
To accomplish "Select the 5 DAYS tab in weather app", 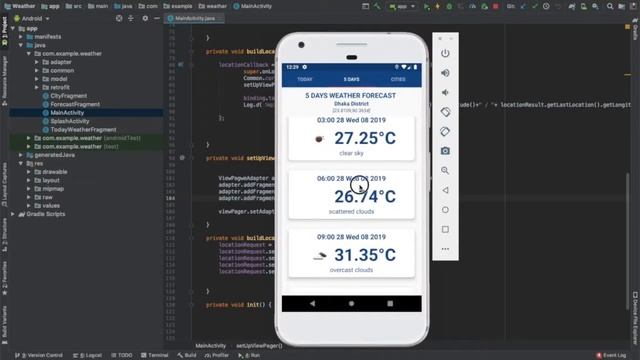I will 351,79.
